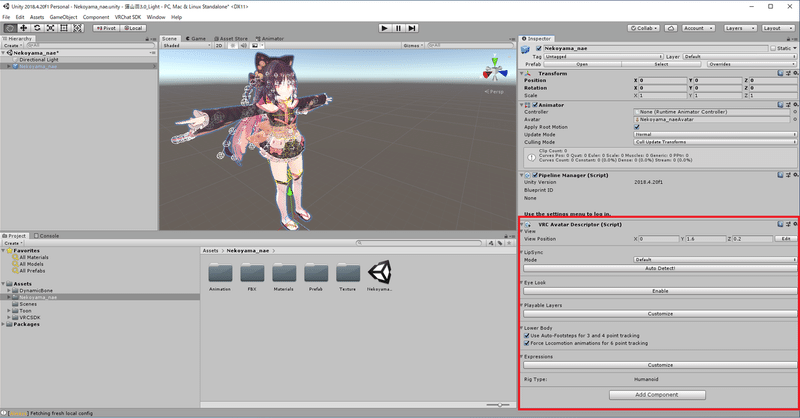Screen dimensions: 800x418
Task: Collapse the Transform component foldout
Action: [x=521, y=73]
